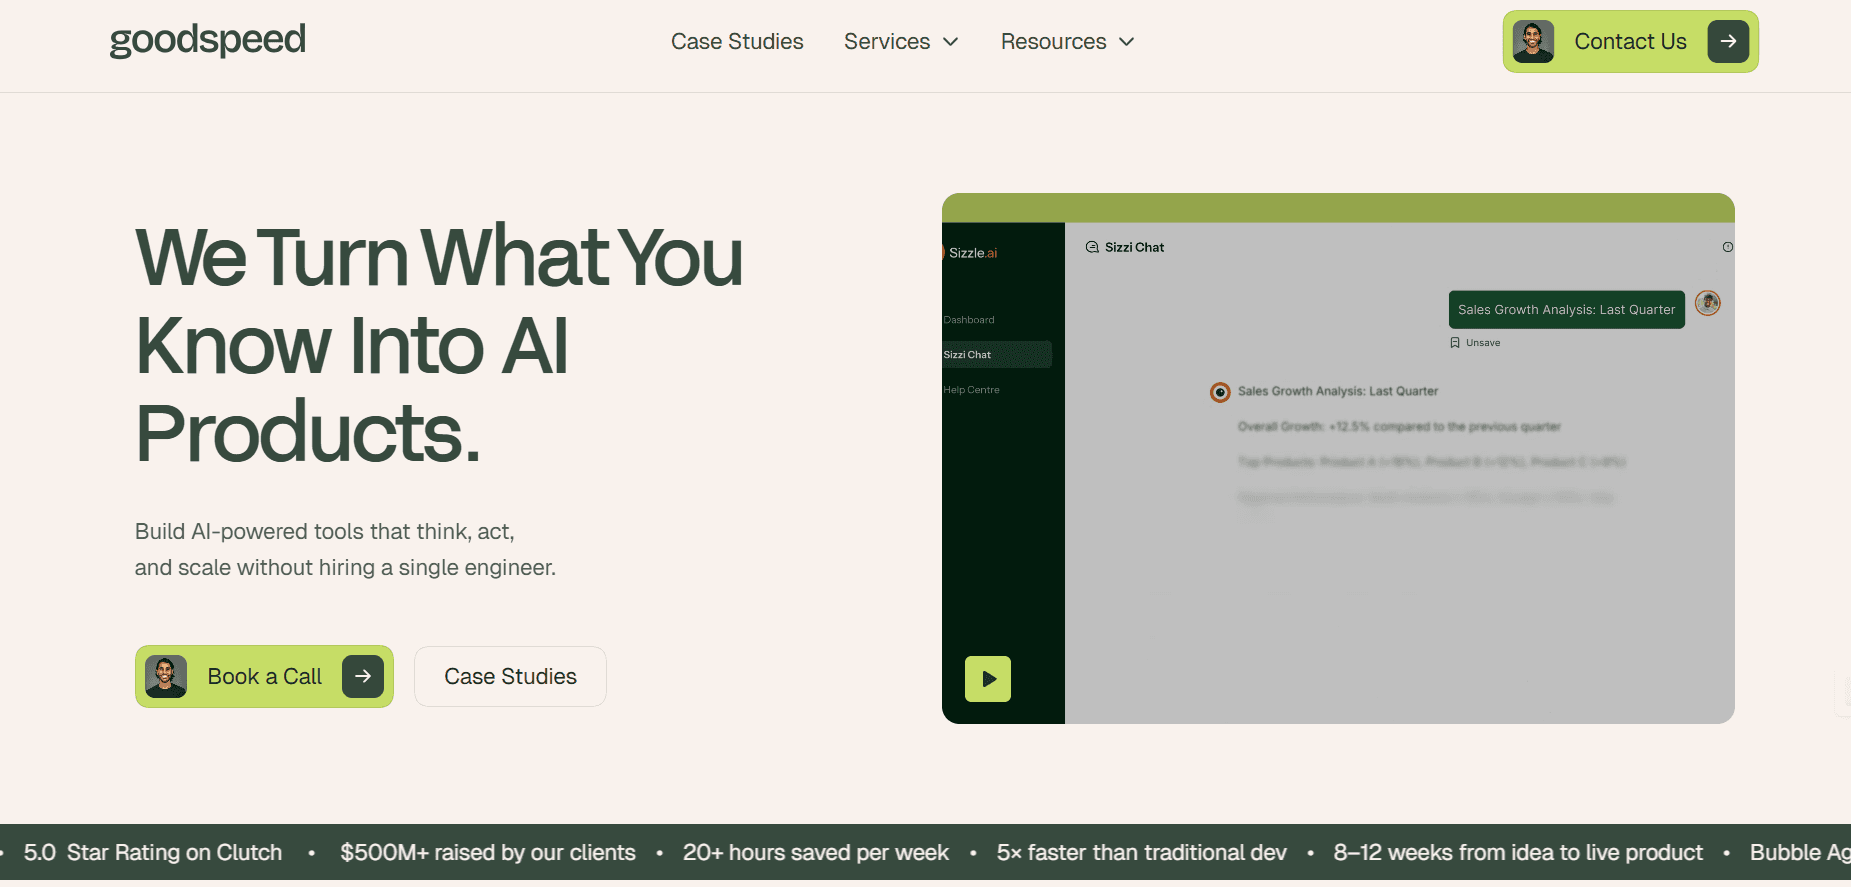The height and width of the screenshot is (887, 1851).
Task: Click '8–12 weeks from idea to live product'
Action: tap(1518, 853)
